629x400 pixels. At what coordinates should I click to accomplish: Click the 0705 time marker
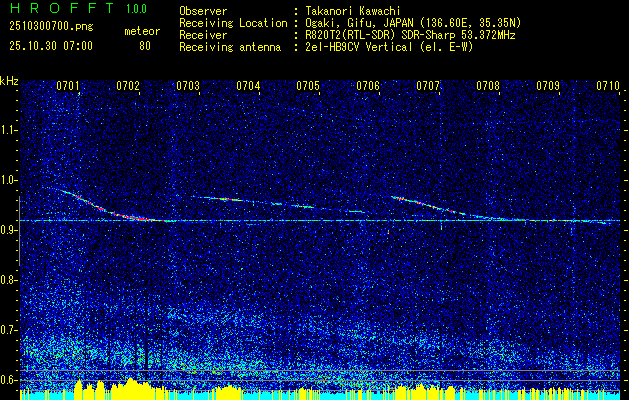coord(308,85)
